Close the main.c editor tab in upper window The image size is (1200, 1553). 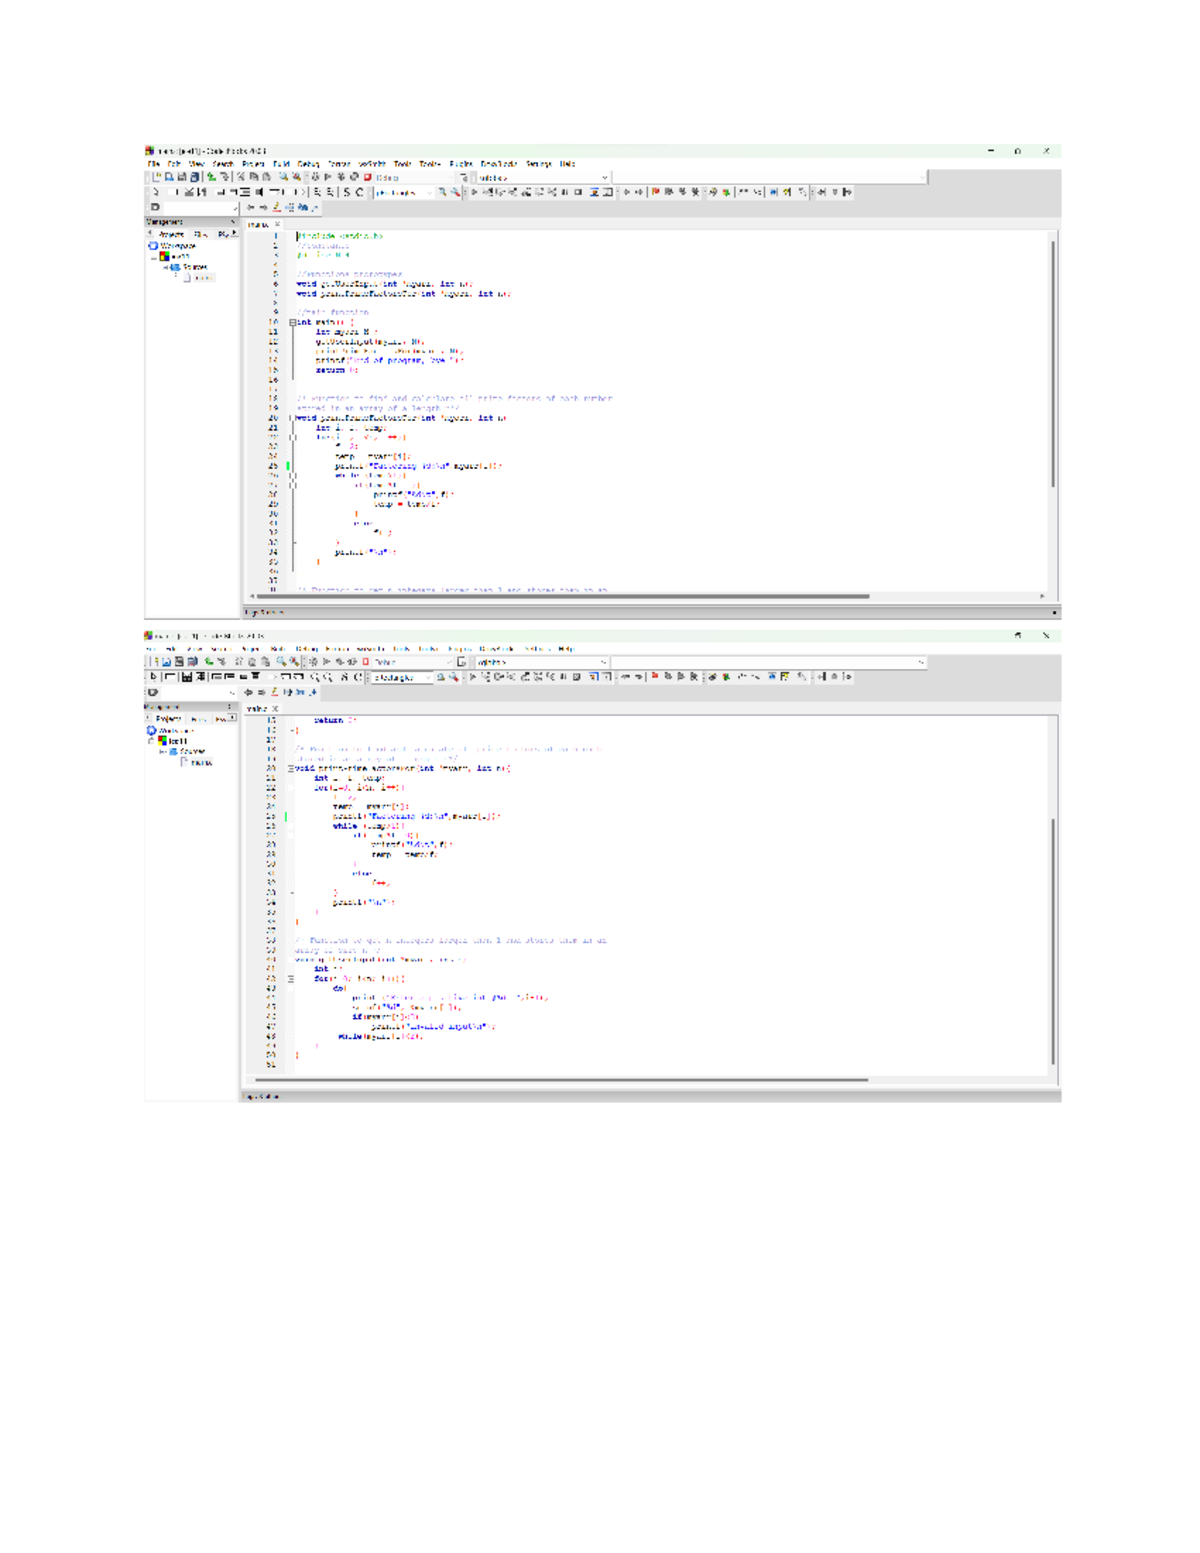(278, 224)
